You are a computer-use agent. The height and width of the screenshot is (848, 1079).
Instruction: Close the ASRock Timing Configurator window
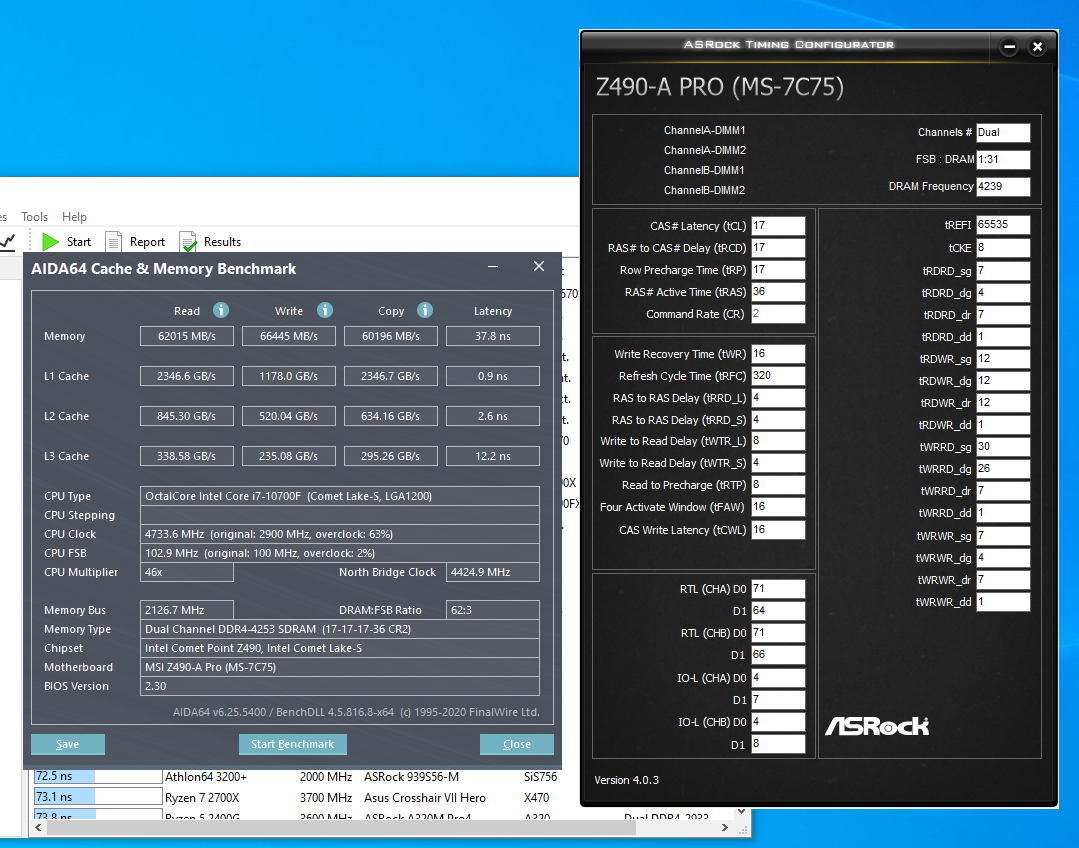pos(1038,47)
